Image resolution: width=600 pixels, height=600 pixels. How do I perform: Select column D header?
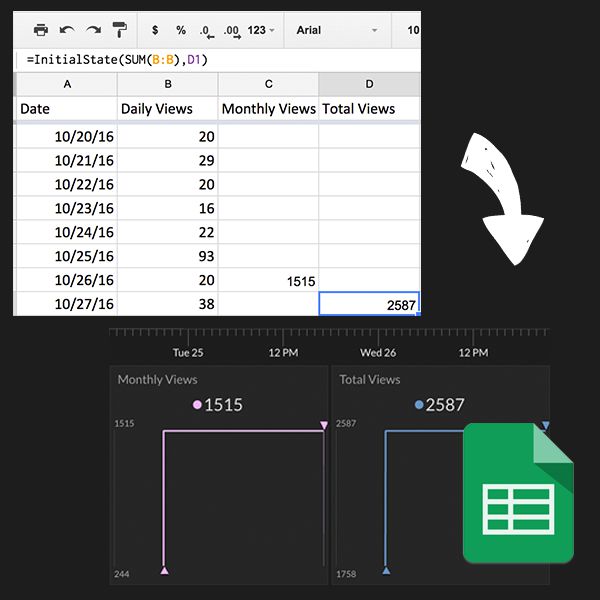pos(369,84)
